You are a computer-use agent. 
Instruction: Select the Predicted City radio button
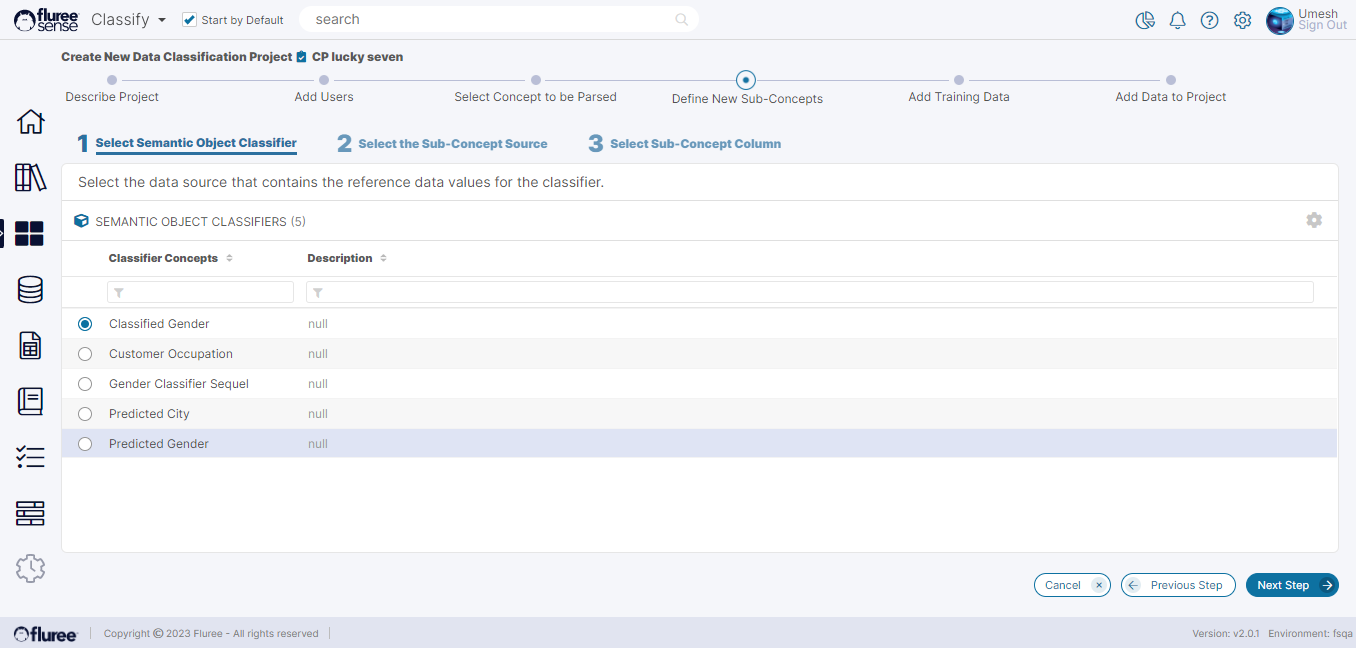tap(85, 414)
